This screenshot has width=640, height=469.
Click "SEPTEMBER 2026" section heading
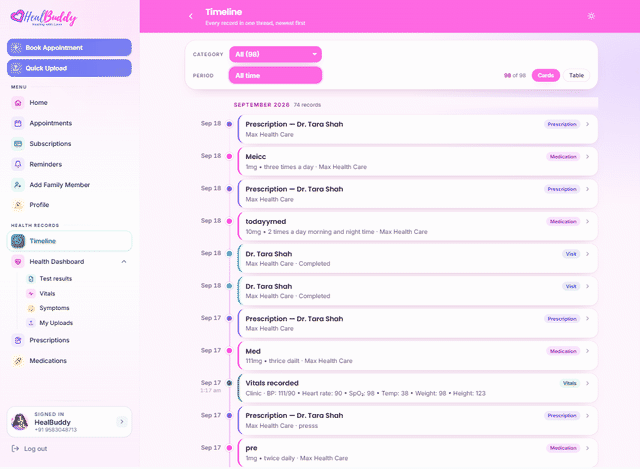(262, 105)
